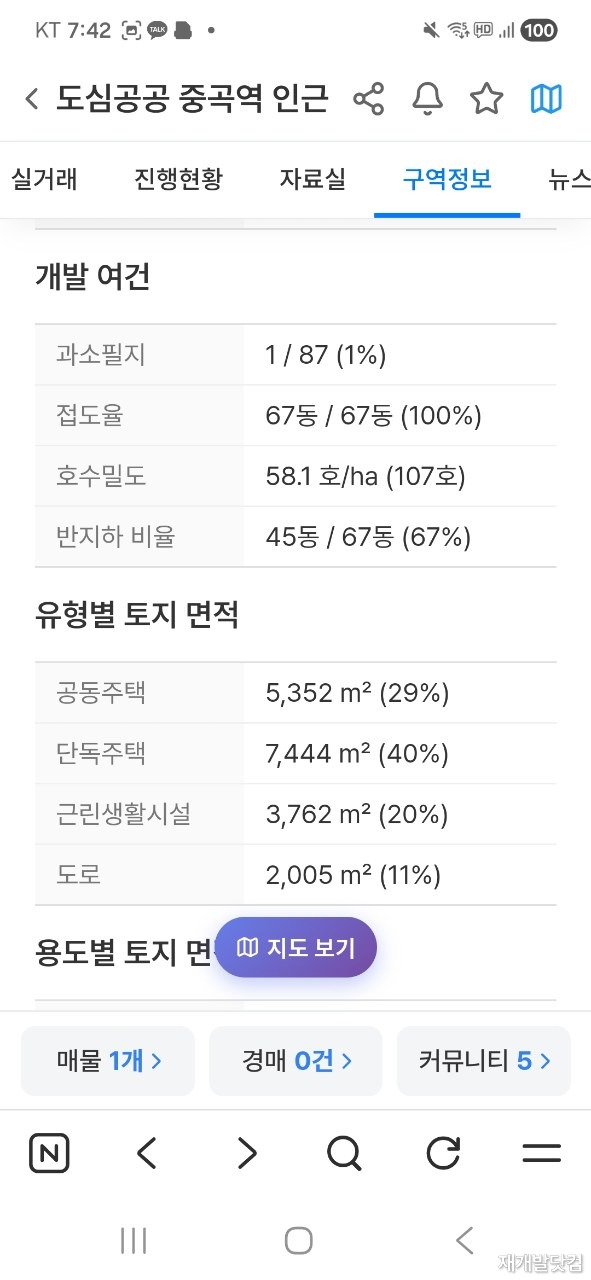This screenshot has height=1280, width=591.
Task: Open 커뮤니티 5 posts
Action: click(x=484, y=1061)
